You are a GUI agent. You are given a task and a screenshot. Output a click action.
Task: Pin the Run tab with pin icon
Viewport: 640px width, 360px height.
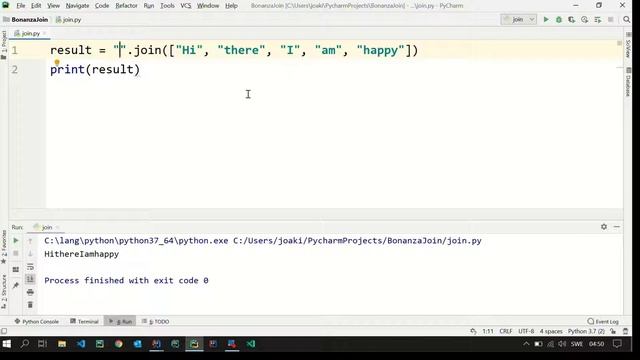16,285
